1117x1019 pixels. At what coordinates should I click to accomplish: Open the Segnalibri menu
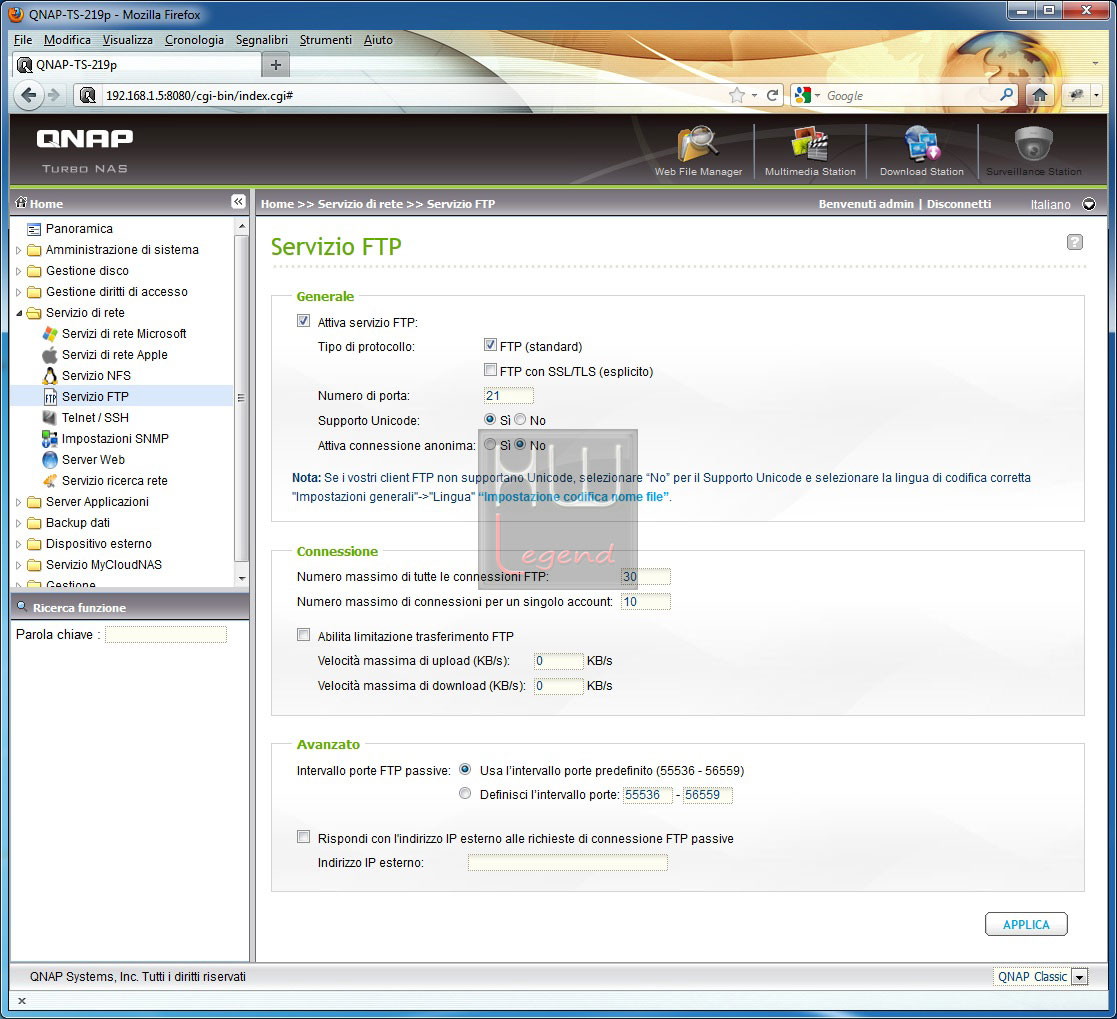tap(262, 40)
